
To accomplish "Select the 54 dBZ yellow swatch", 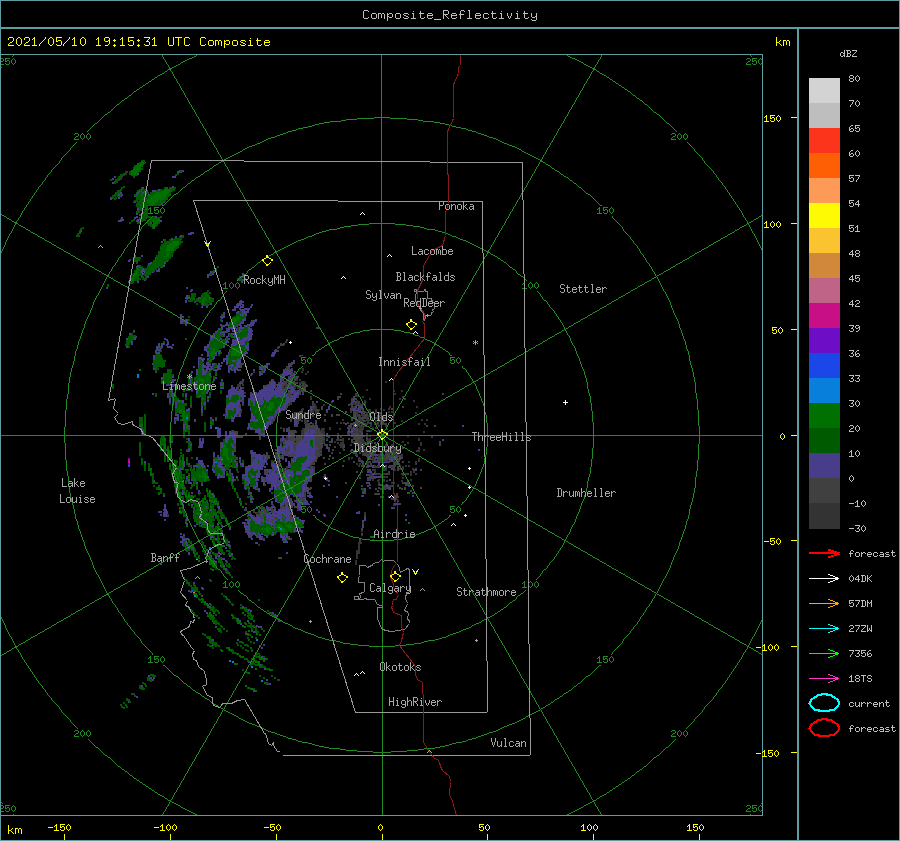I will [824, 216].
